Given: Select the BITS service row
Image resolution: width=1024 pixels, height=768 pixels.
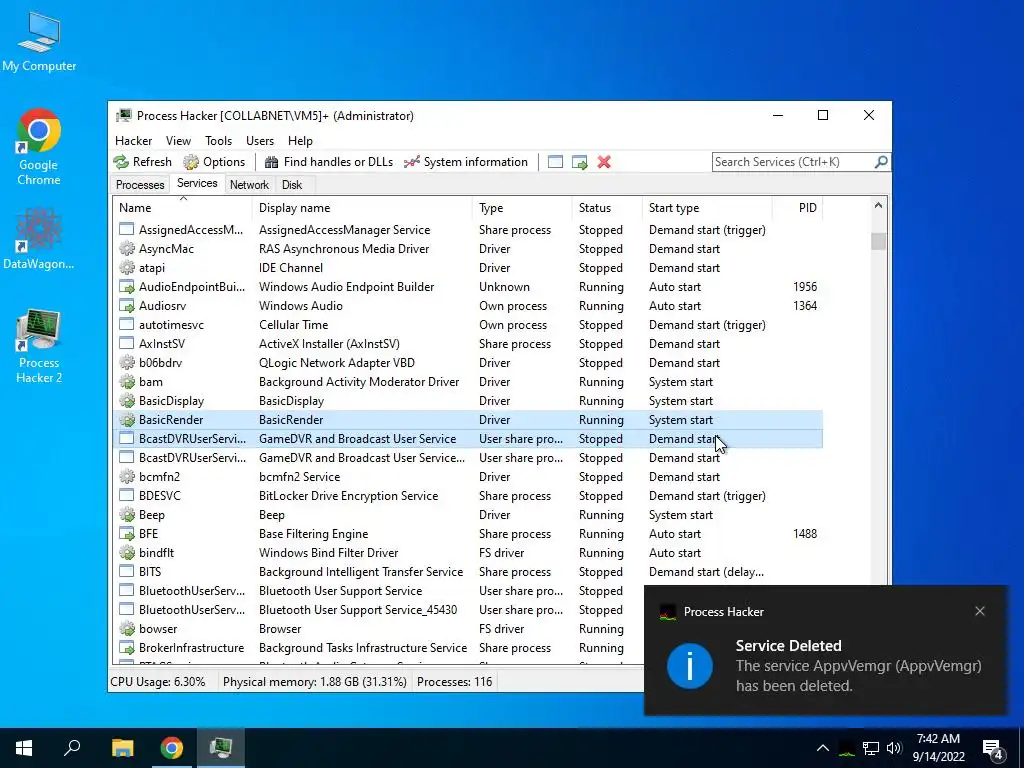Looking at the screenshot, I should click(x=468, y=571).
